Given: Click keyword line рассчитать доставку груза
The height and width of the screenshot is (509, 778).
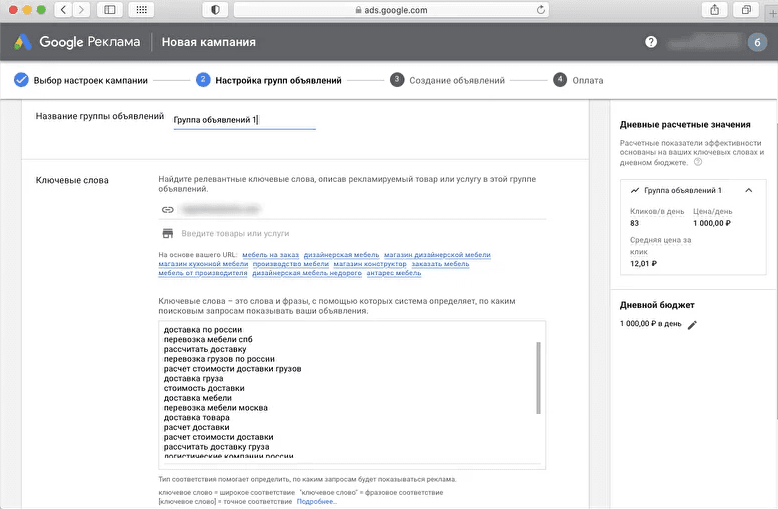Looking at the screenshot, I should coord(216,447).
